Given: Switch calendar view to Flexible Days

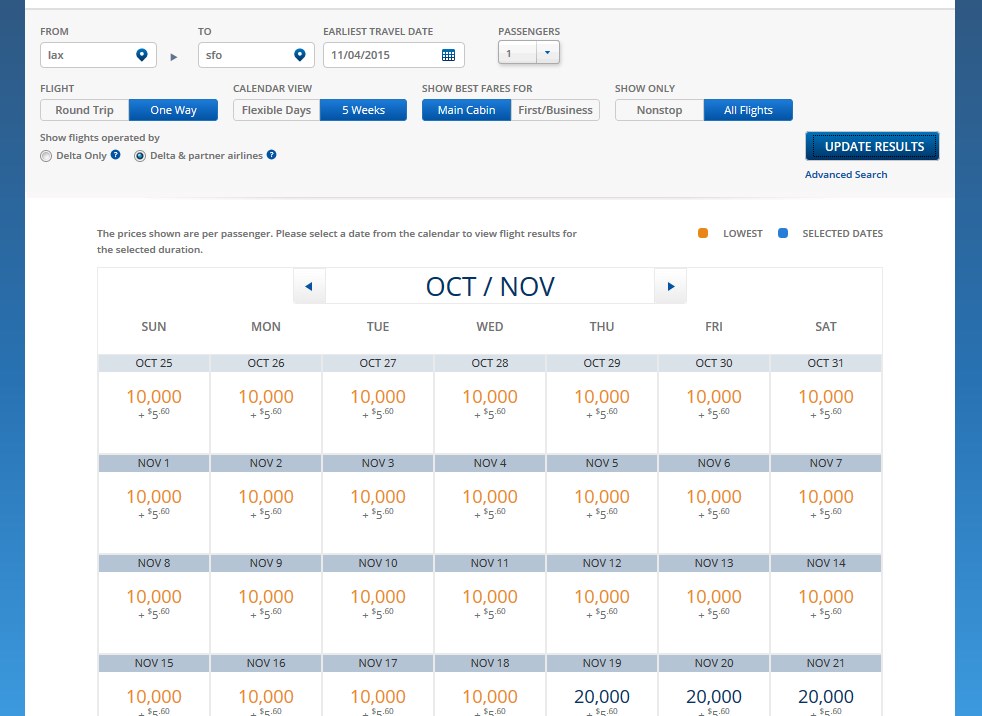Looking at the screenshot, I should [277, 110].
